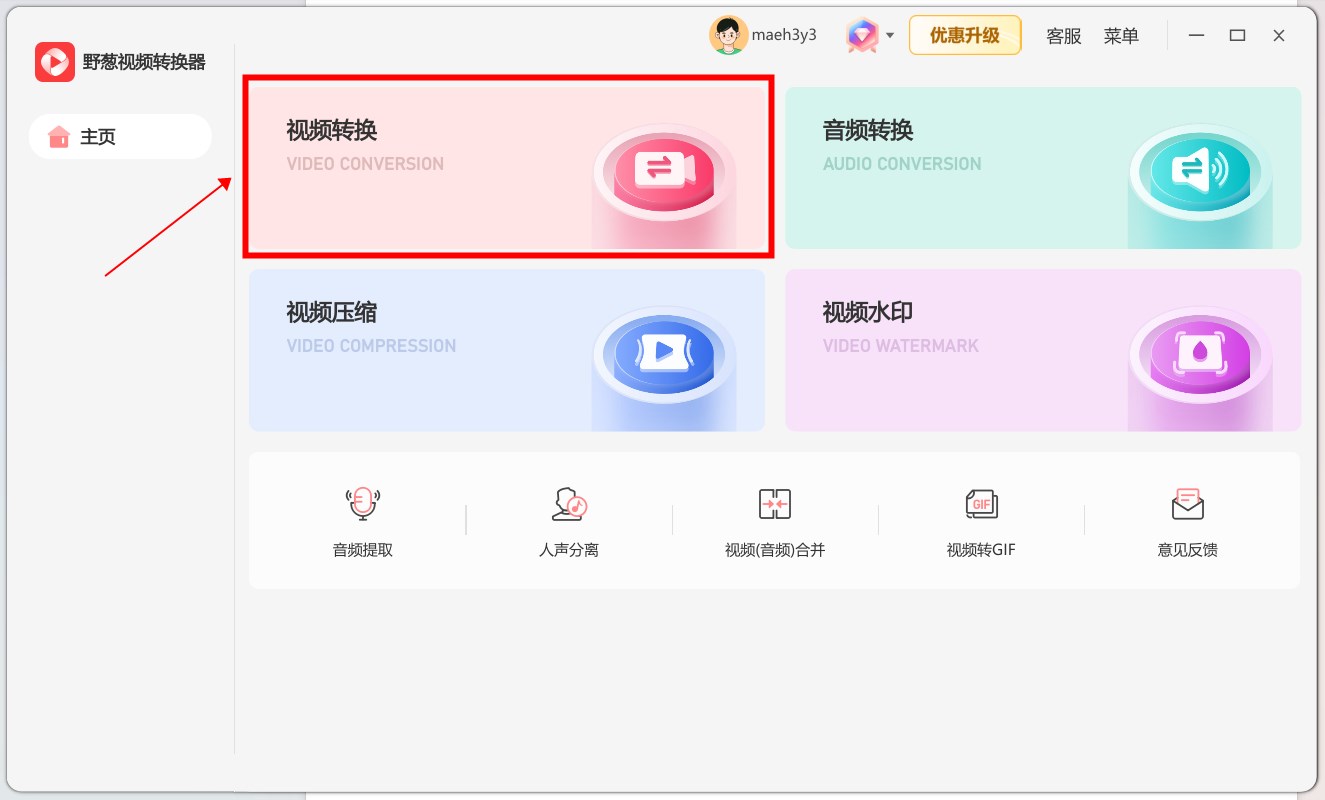Viewport: 1325px width, 800px height.
Task: Click the VIDEO COMPRESSION subtitle text
Action: click(371, 346)
